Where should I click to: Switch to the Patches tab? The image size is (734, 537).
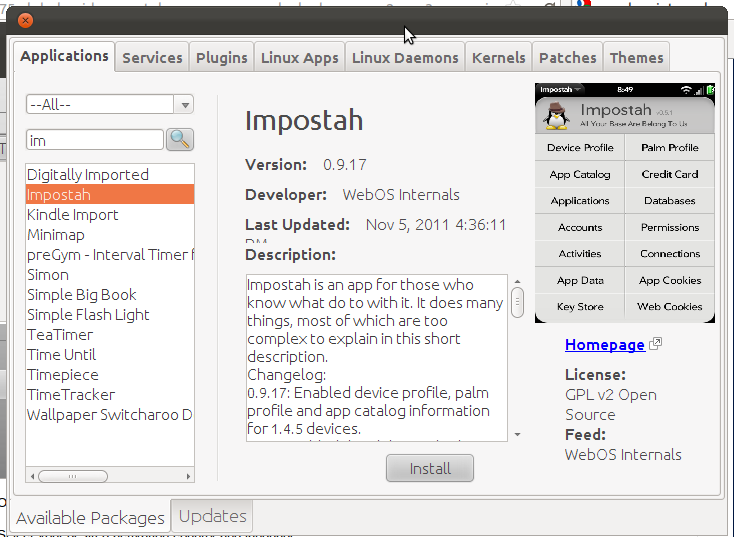click(567, 58)
